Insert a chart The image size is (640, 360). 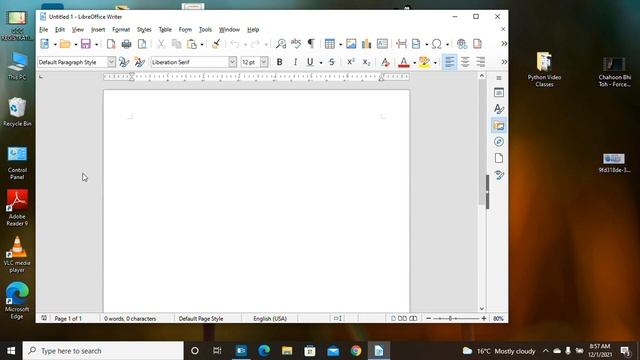click(x=367, y=44)
